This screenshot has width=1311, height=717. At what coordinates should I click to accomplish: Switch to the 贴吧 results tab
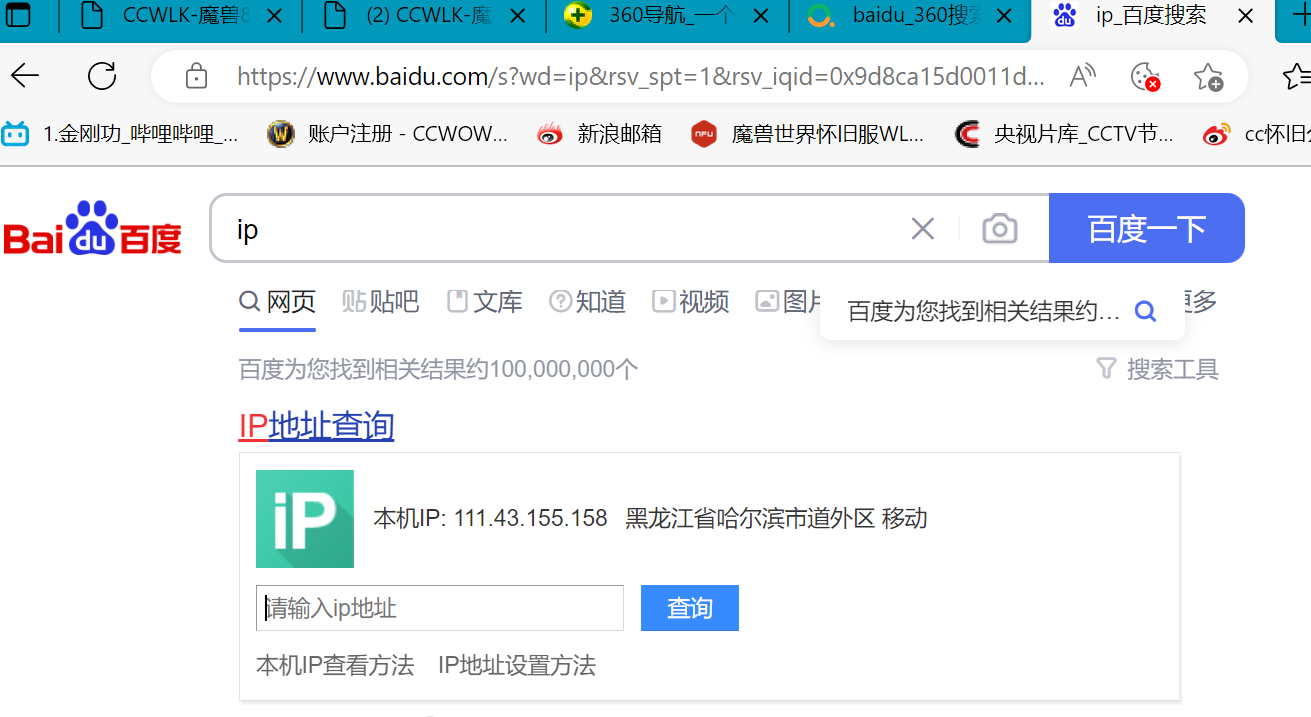[380, 302]
